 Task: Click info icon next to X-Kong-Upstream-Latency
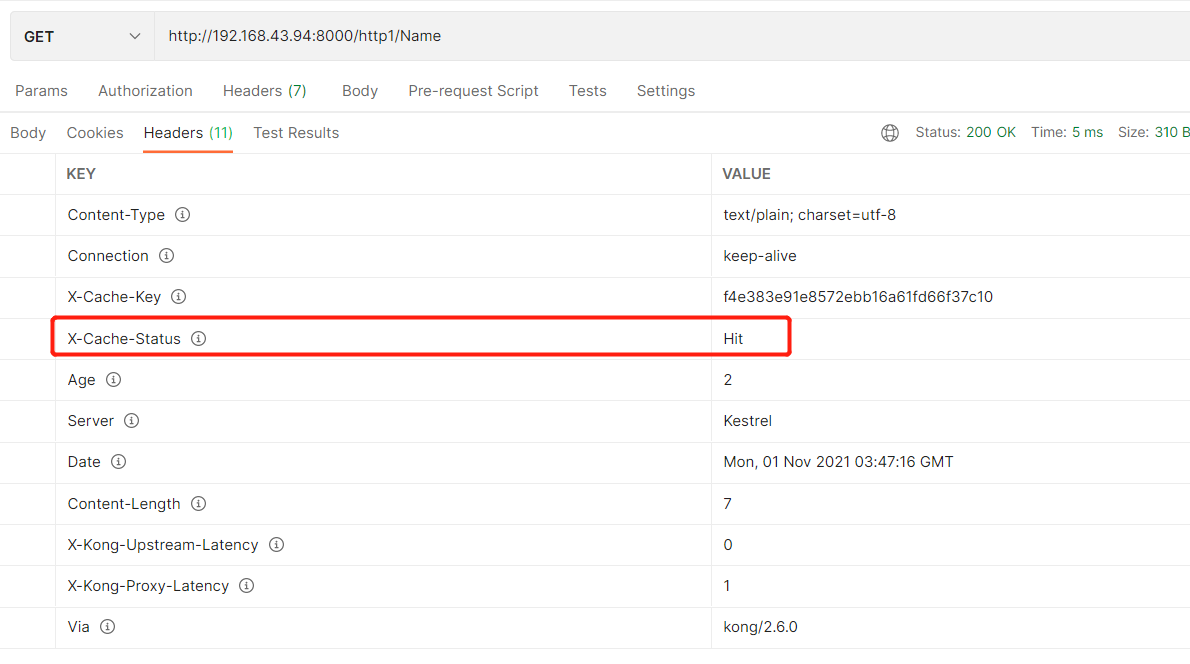[276, 545]
